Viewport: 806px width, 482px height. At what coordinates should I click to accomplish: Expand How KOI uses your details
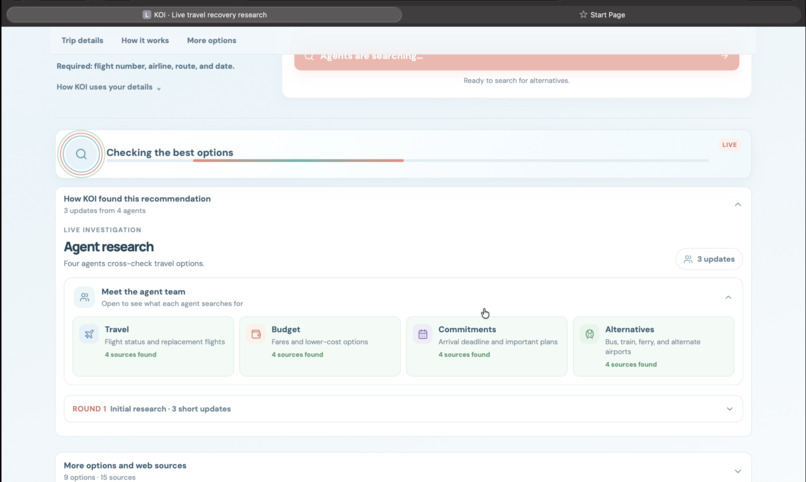(109, 87)
